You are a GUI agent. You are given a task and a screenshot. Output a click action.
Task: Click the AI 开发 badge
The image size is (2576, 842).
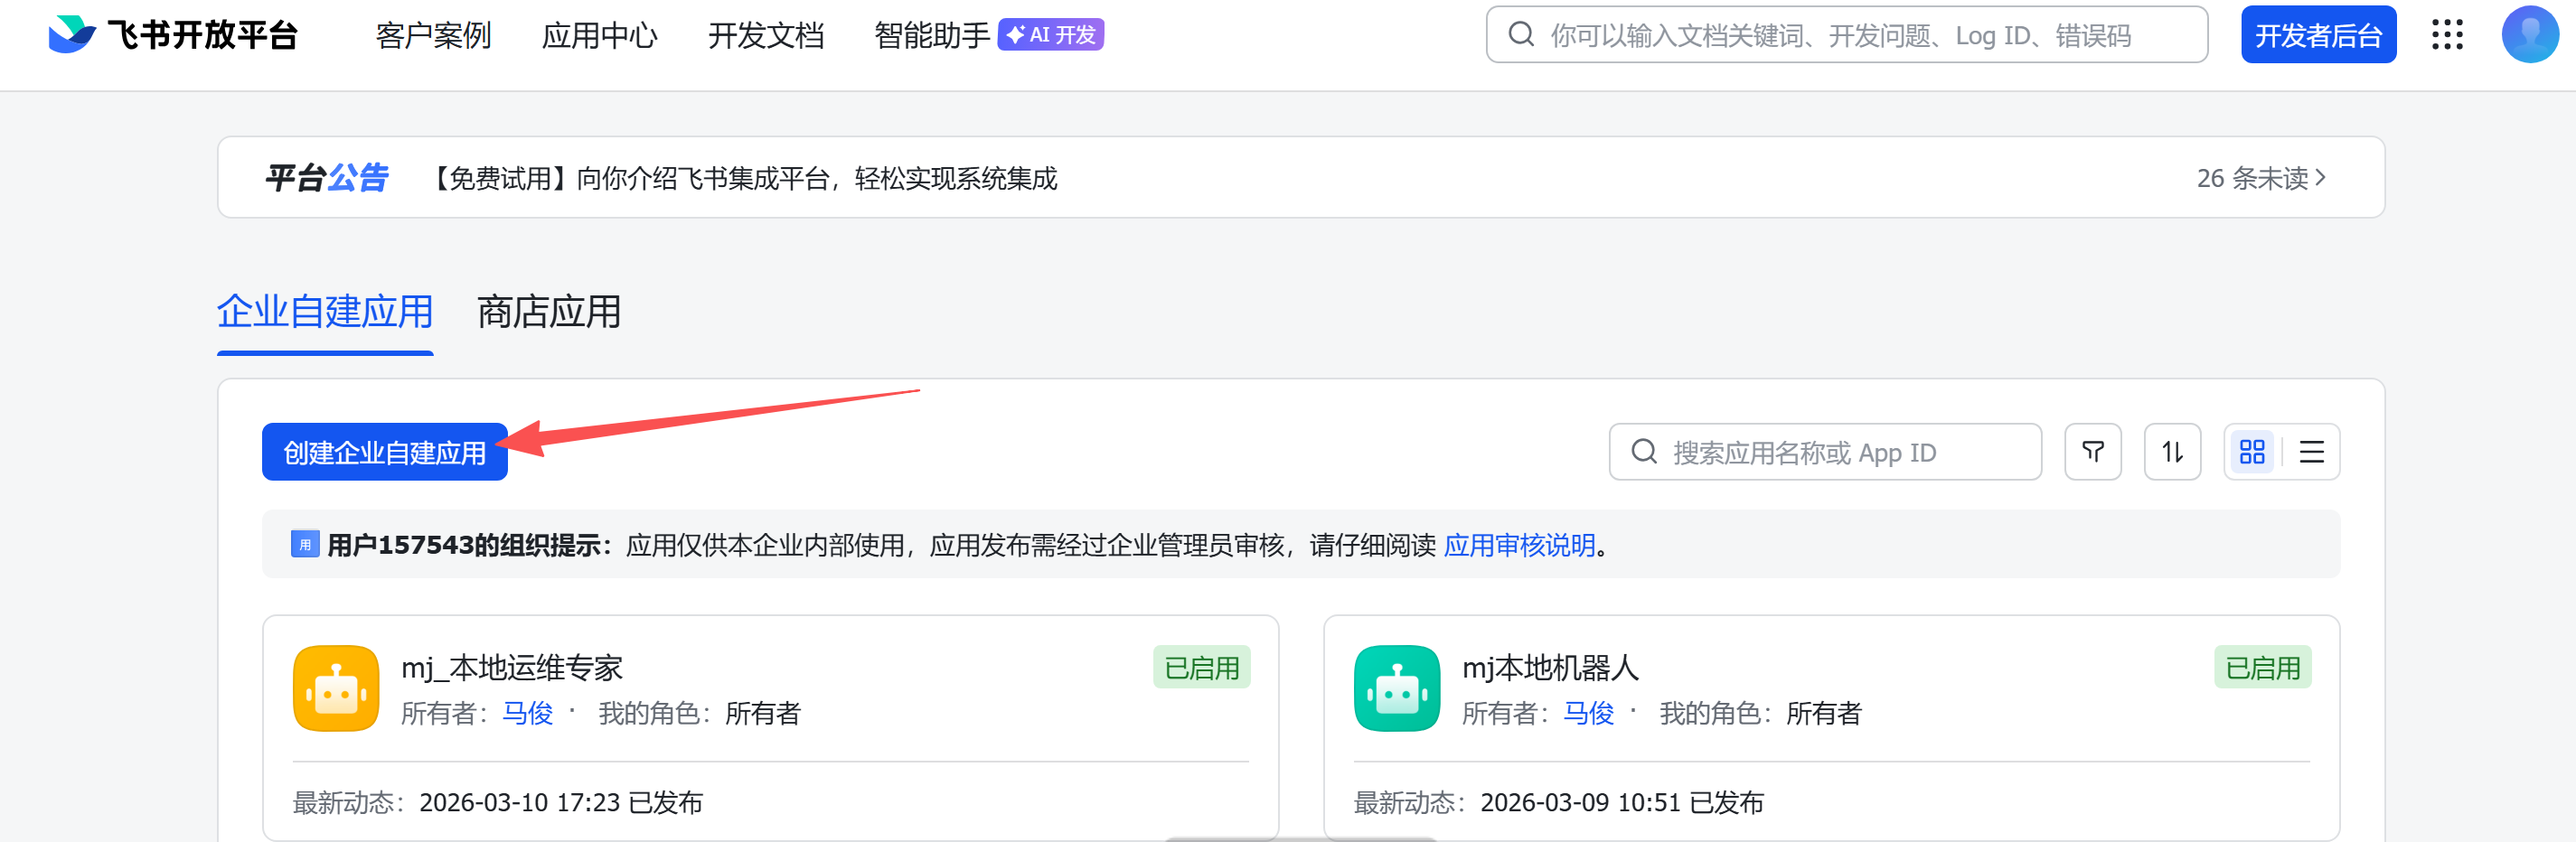pyautogui.click(x=1050, y=35)
